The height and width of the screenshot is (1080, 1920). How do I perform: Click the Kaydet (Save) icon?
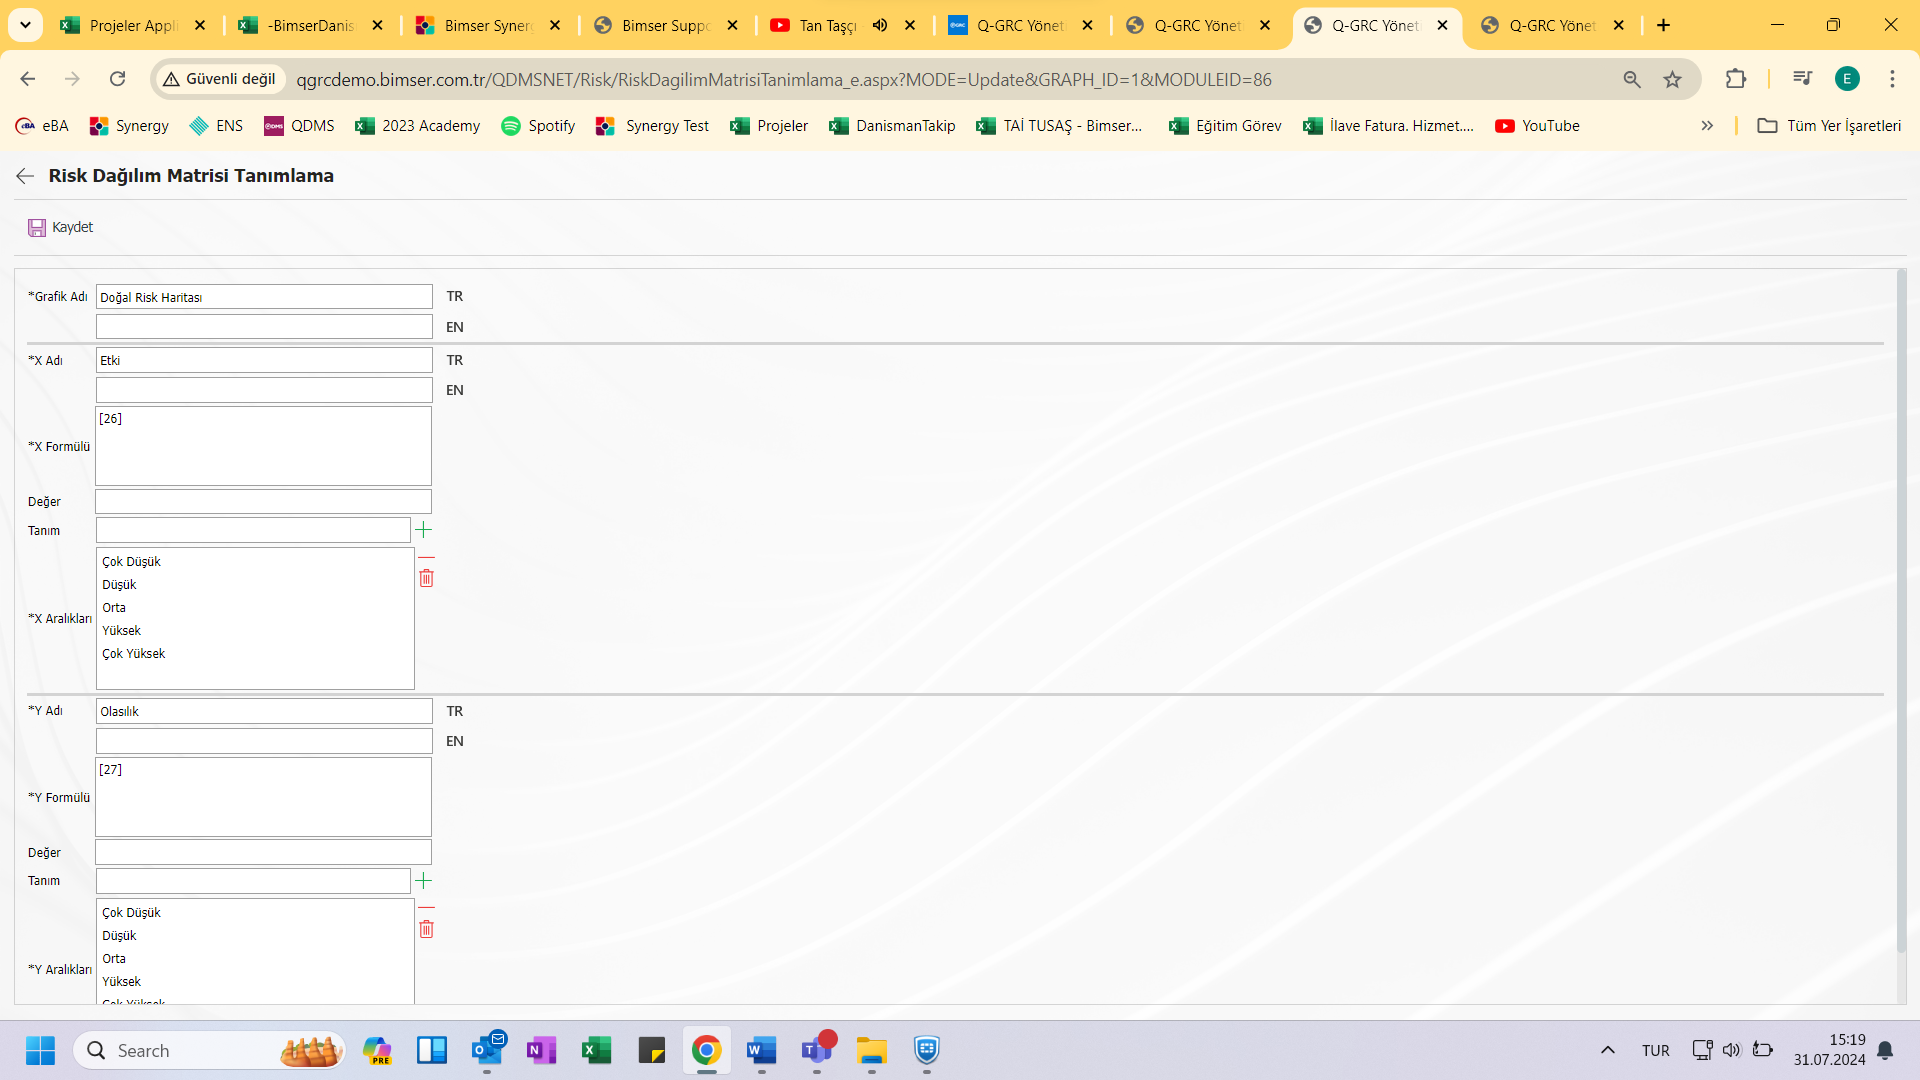click(x=36, y=227)
